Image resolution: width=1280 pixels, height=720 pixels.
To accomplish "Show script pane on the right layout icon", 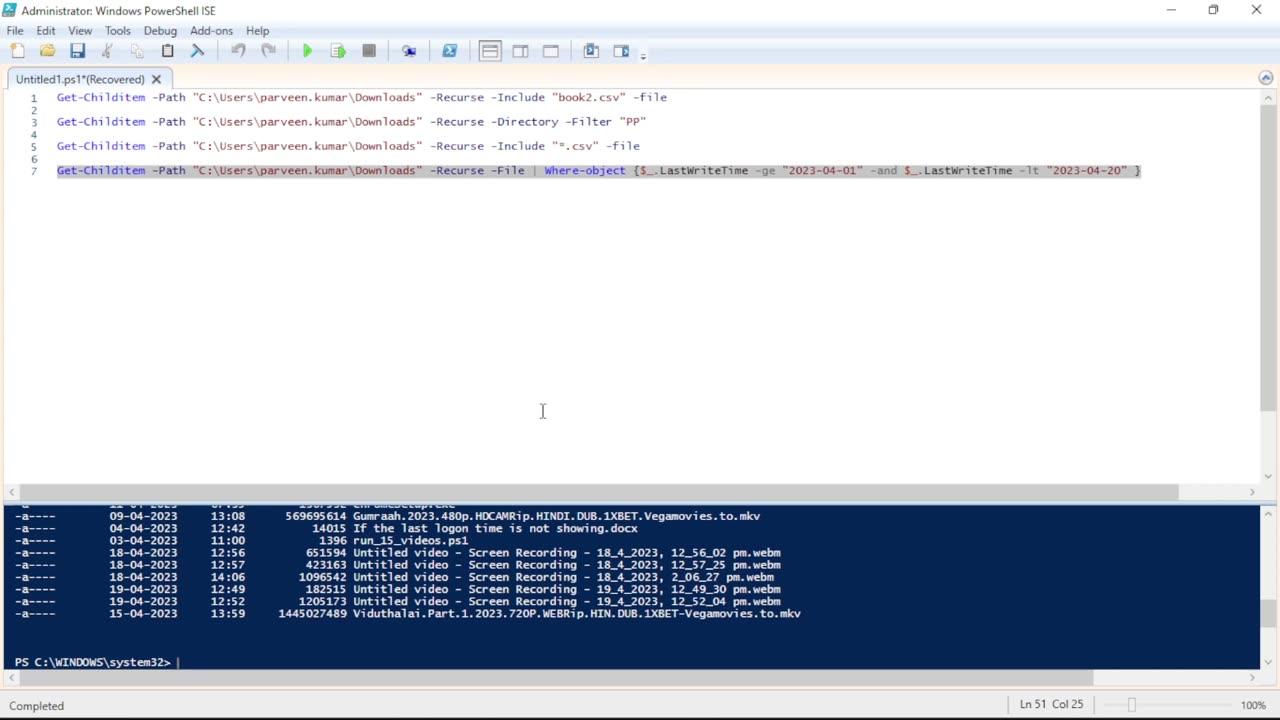I will pos(520,51).
